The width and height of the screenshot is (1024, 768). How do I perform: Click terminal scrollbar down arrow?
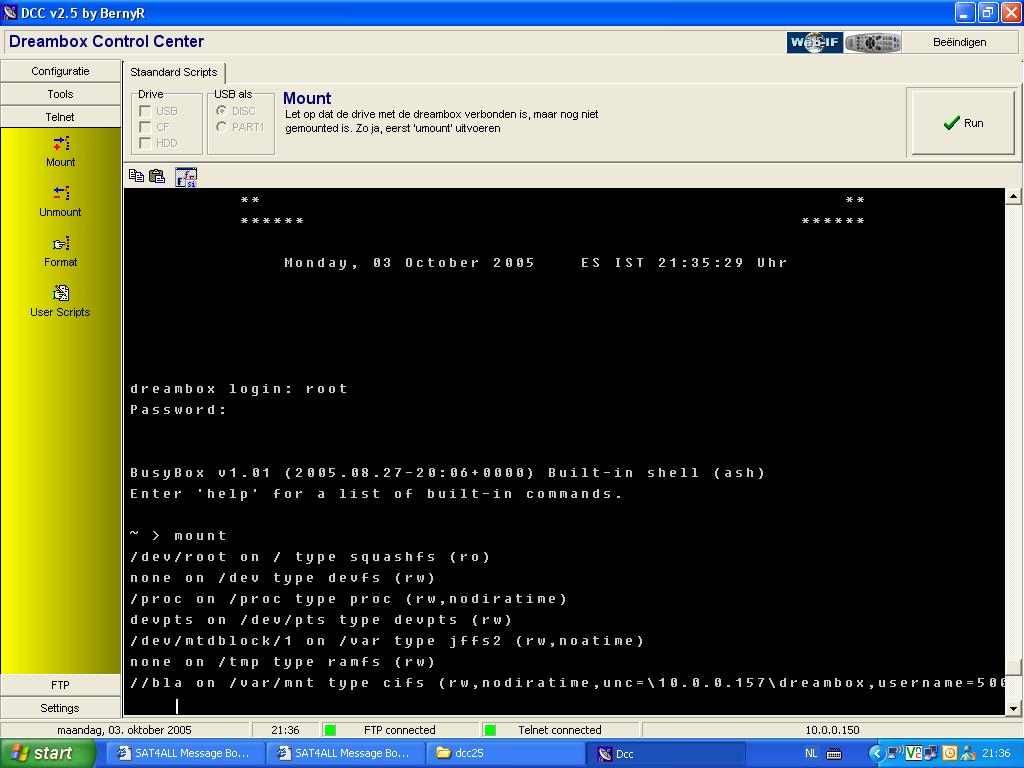point(1014,708)
